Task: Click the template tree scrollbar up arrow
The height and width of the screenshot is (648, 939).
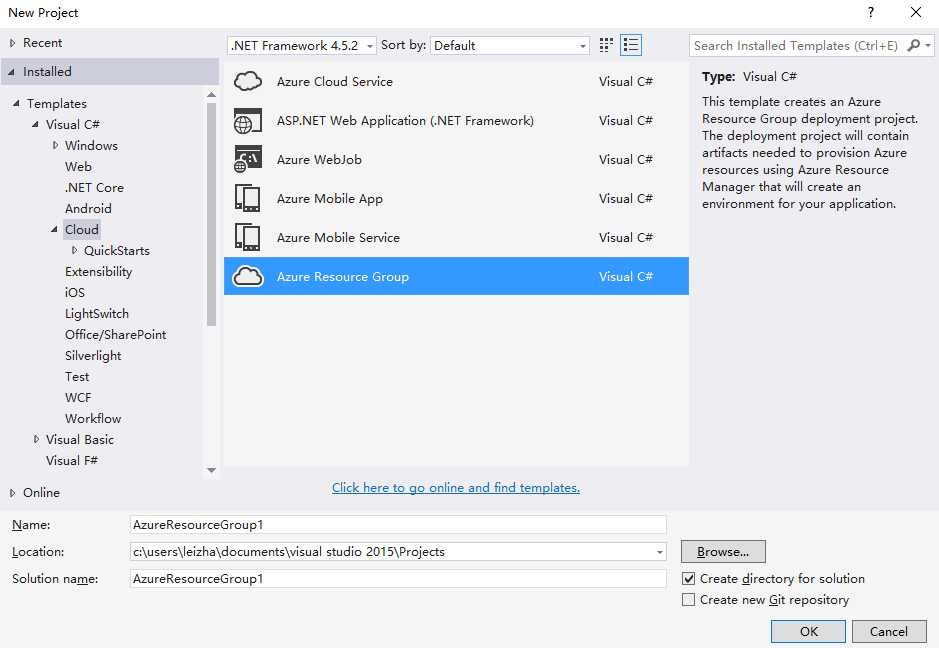Action: click(211, 95)
